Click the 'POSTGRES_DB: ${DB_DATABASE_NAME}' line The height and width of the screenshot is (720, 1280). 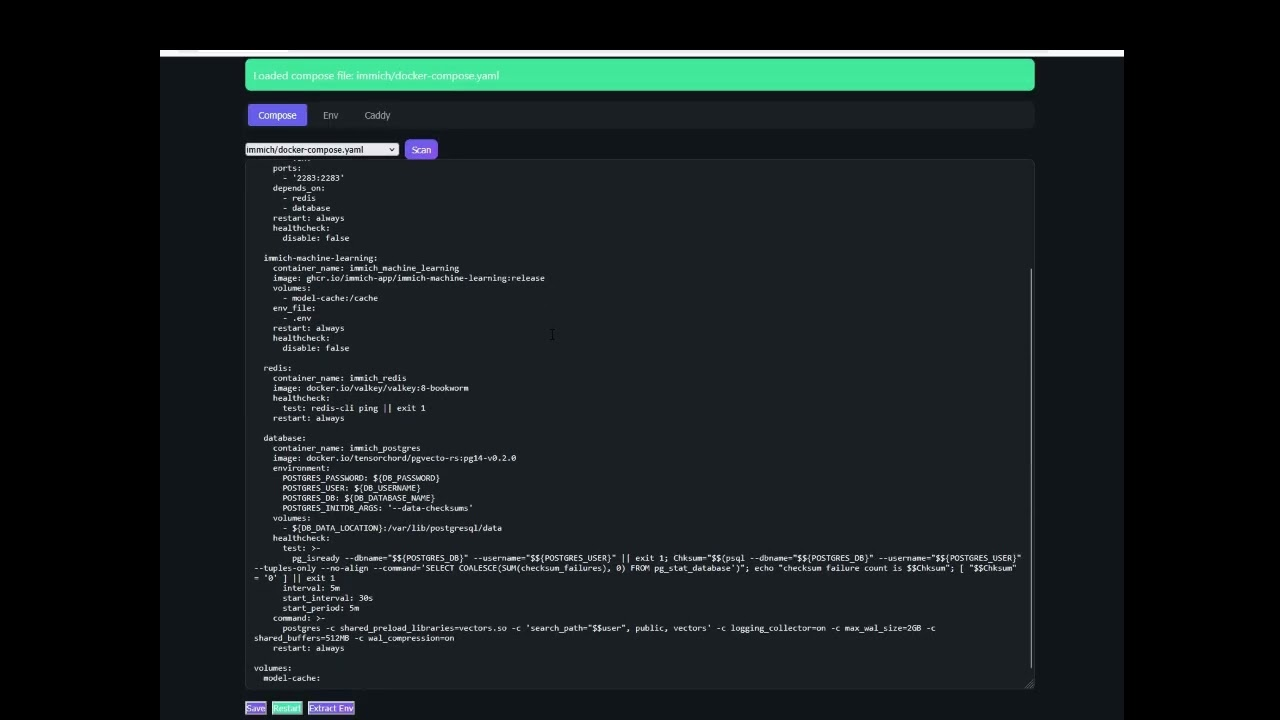358,498
